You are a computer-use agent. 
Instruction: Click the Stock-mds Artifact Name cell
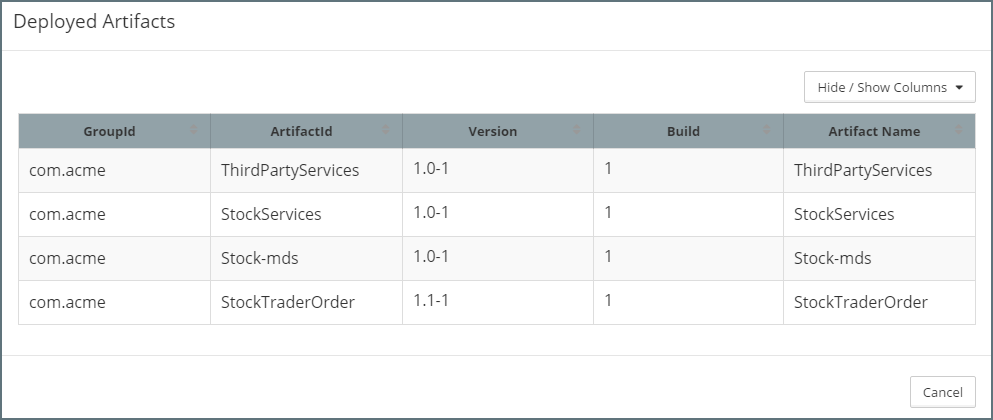pyautogui.click(x=832, y=258)
